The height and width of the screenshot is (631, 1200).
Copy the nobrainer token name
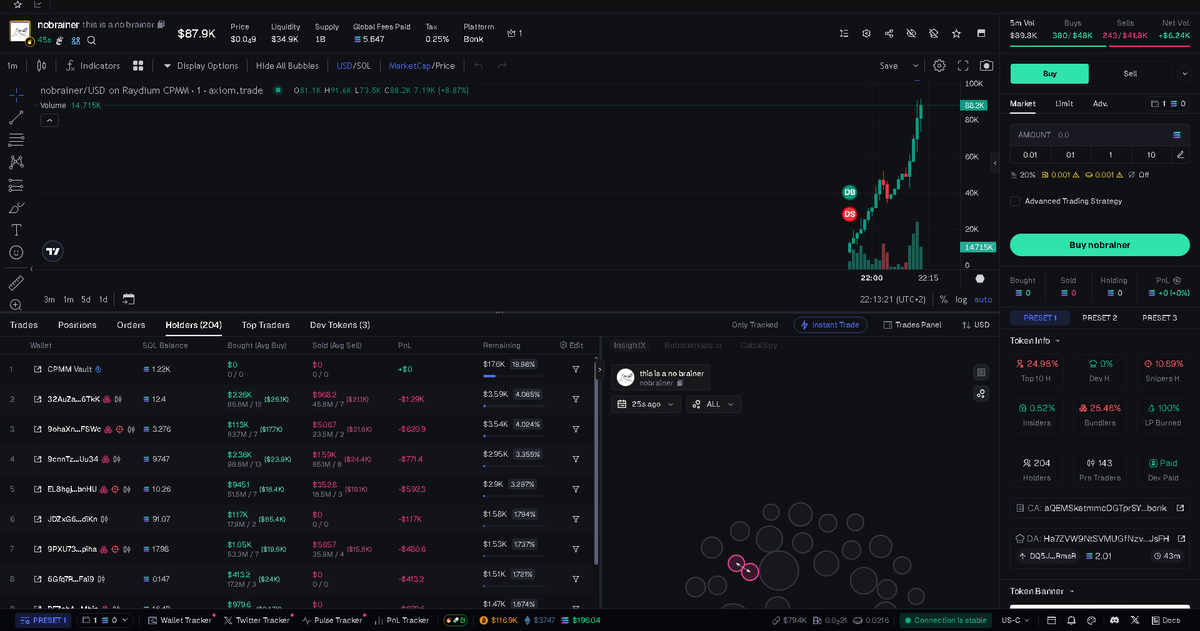(161, 23)
